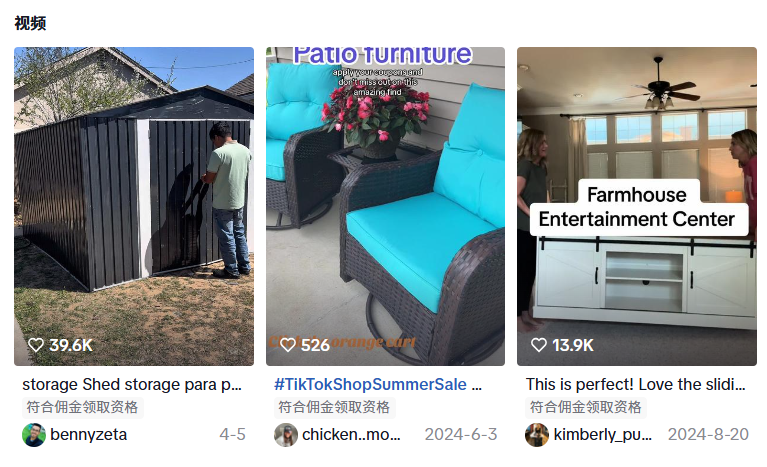Click 'This is perfect! Love the slidi...' title
Screen dimensions: 767x467
pyautogui.click(x=636, y=384)
